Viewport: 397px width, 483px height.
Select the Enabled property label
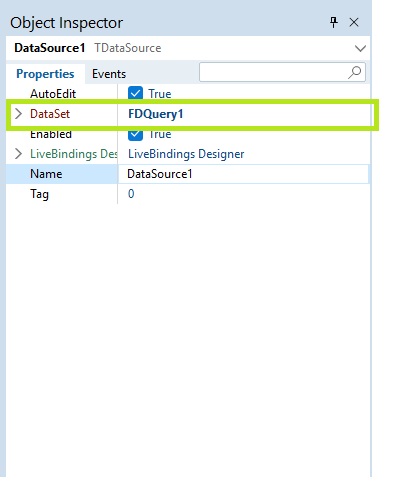tap(51, 134)
